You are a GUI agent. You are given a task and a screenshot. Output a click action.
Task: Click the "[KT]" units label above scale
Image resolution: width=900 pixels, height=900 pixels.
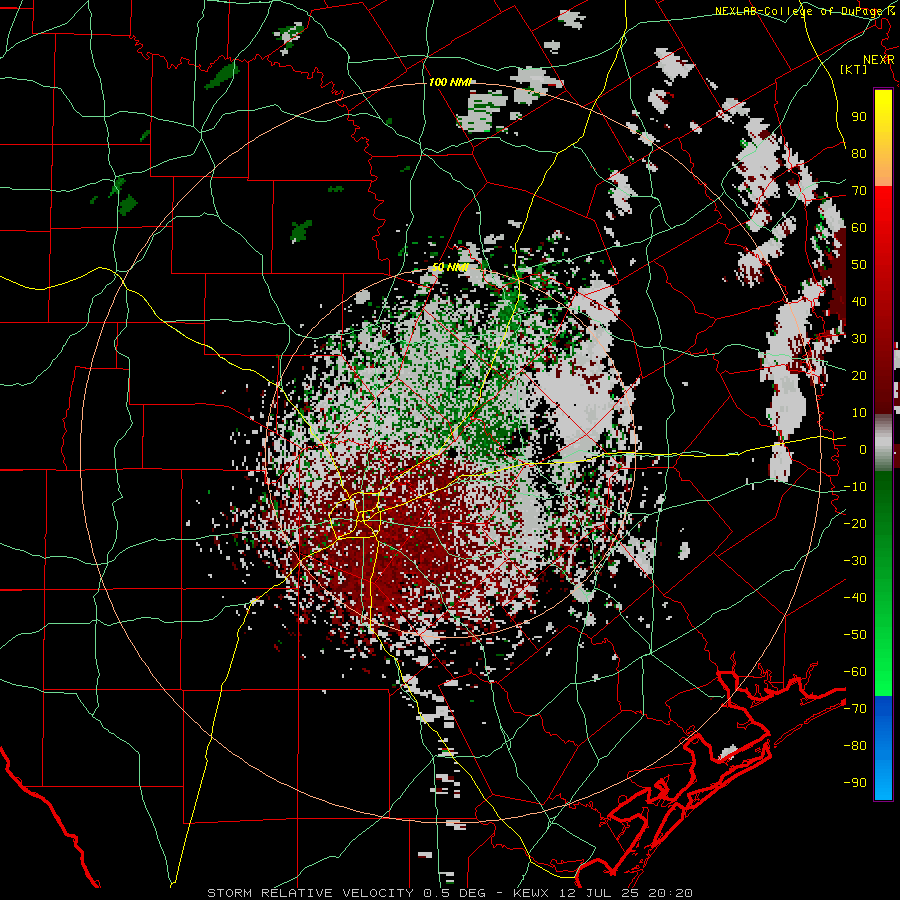click(854, 69)
